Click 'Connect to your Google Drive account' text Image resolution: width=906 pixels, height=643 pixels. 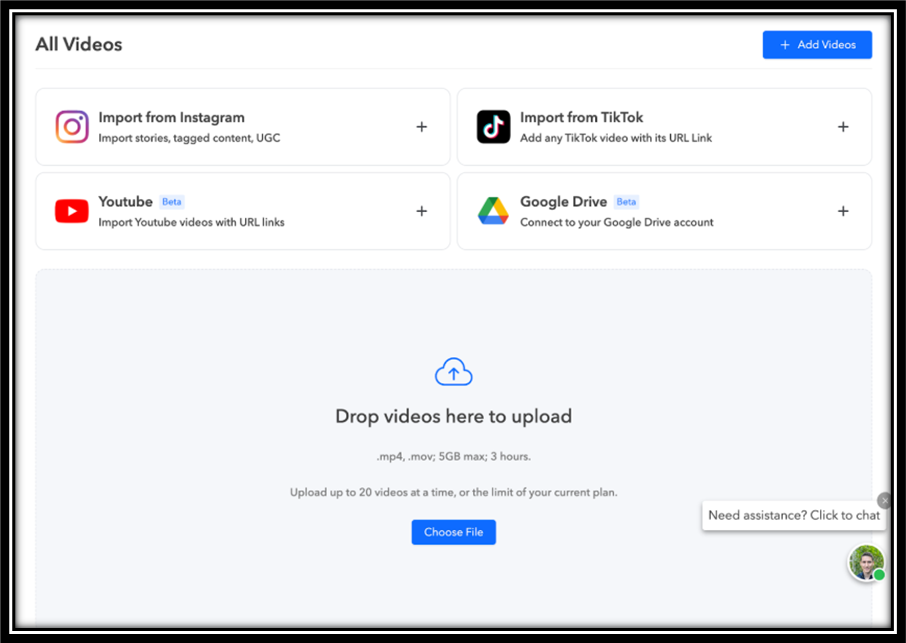pos(617,222)
